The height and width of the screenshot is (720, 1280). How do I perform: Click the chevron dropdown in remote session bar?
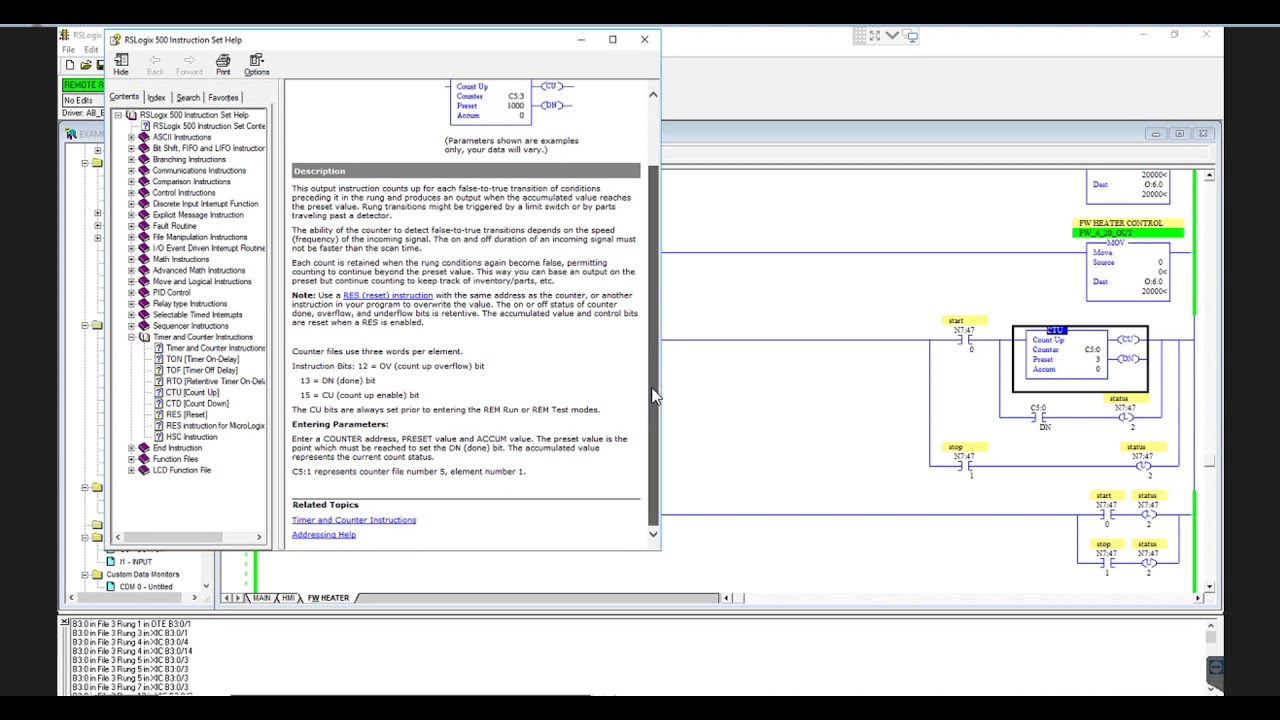[892, 36]
